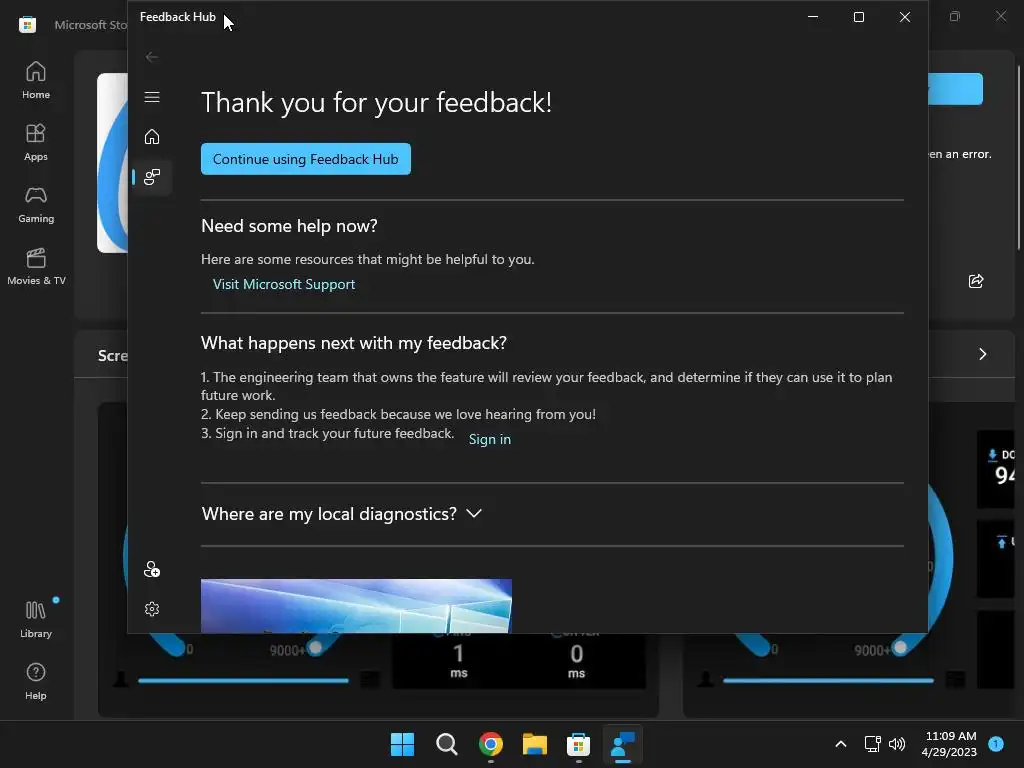Open Feedback Hub settings gear
The width and height of the screenshot is (1024, 768).
pyautogui.click(x=152, y=609)
